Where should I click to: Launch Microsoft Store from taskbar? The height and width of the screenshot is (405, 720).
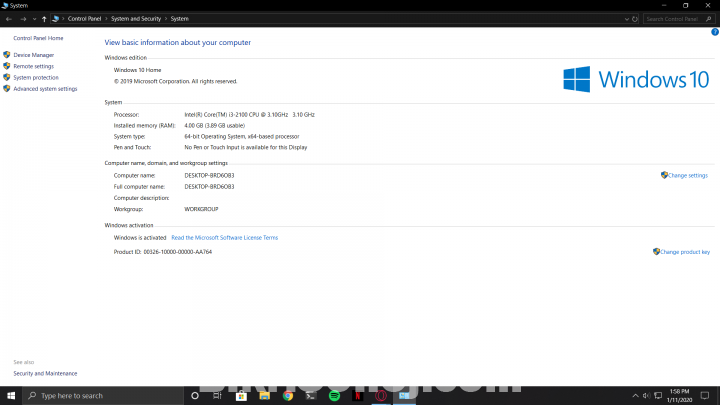tap(241, 395)
